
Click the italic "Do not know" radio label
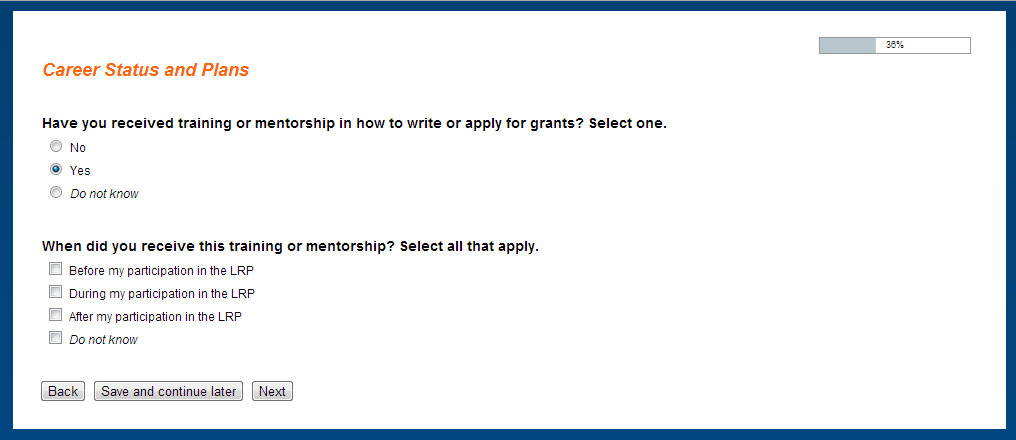pyautogui.click(x=104, y=194)
